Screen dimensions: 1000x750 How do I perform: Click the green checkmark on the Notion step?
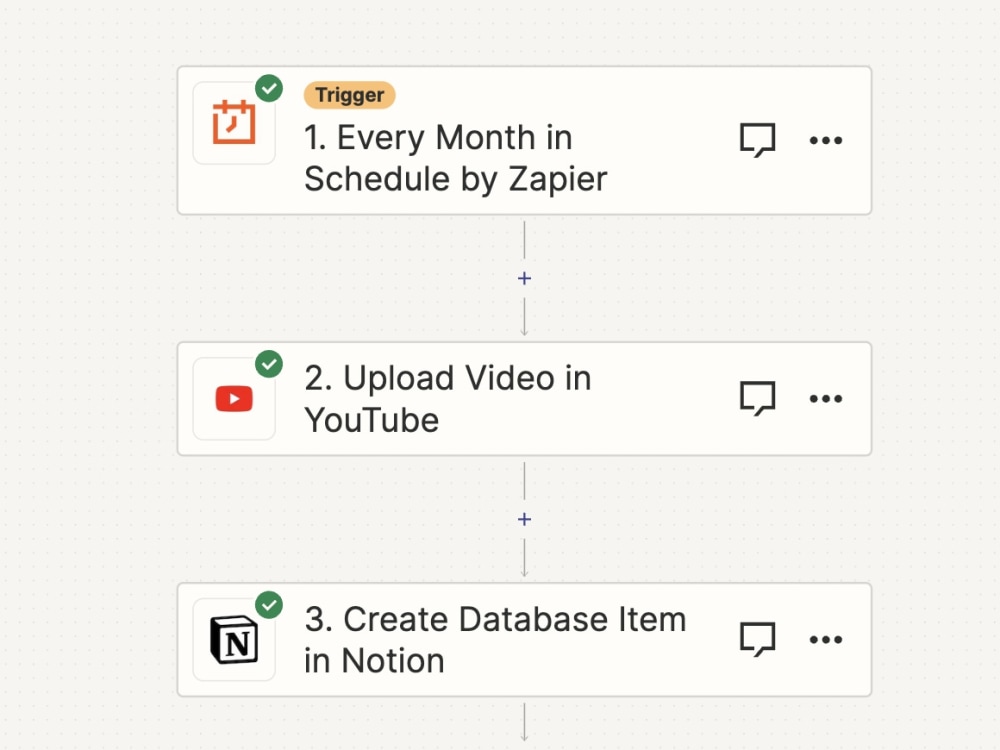pyautogui.click(x=268, y=606)
